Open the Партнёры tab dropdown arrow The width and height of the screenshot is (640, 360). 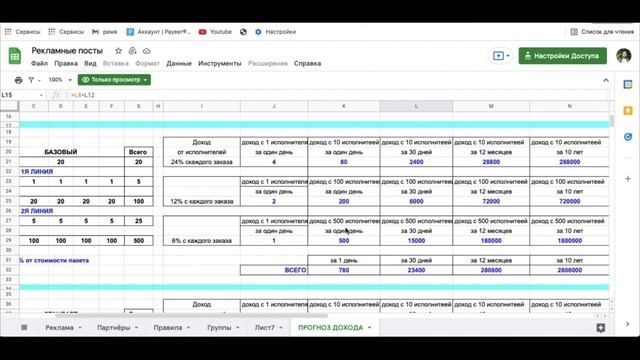(136, 328)
